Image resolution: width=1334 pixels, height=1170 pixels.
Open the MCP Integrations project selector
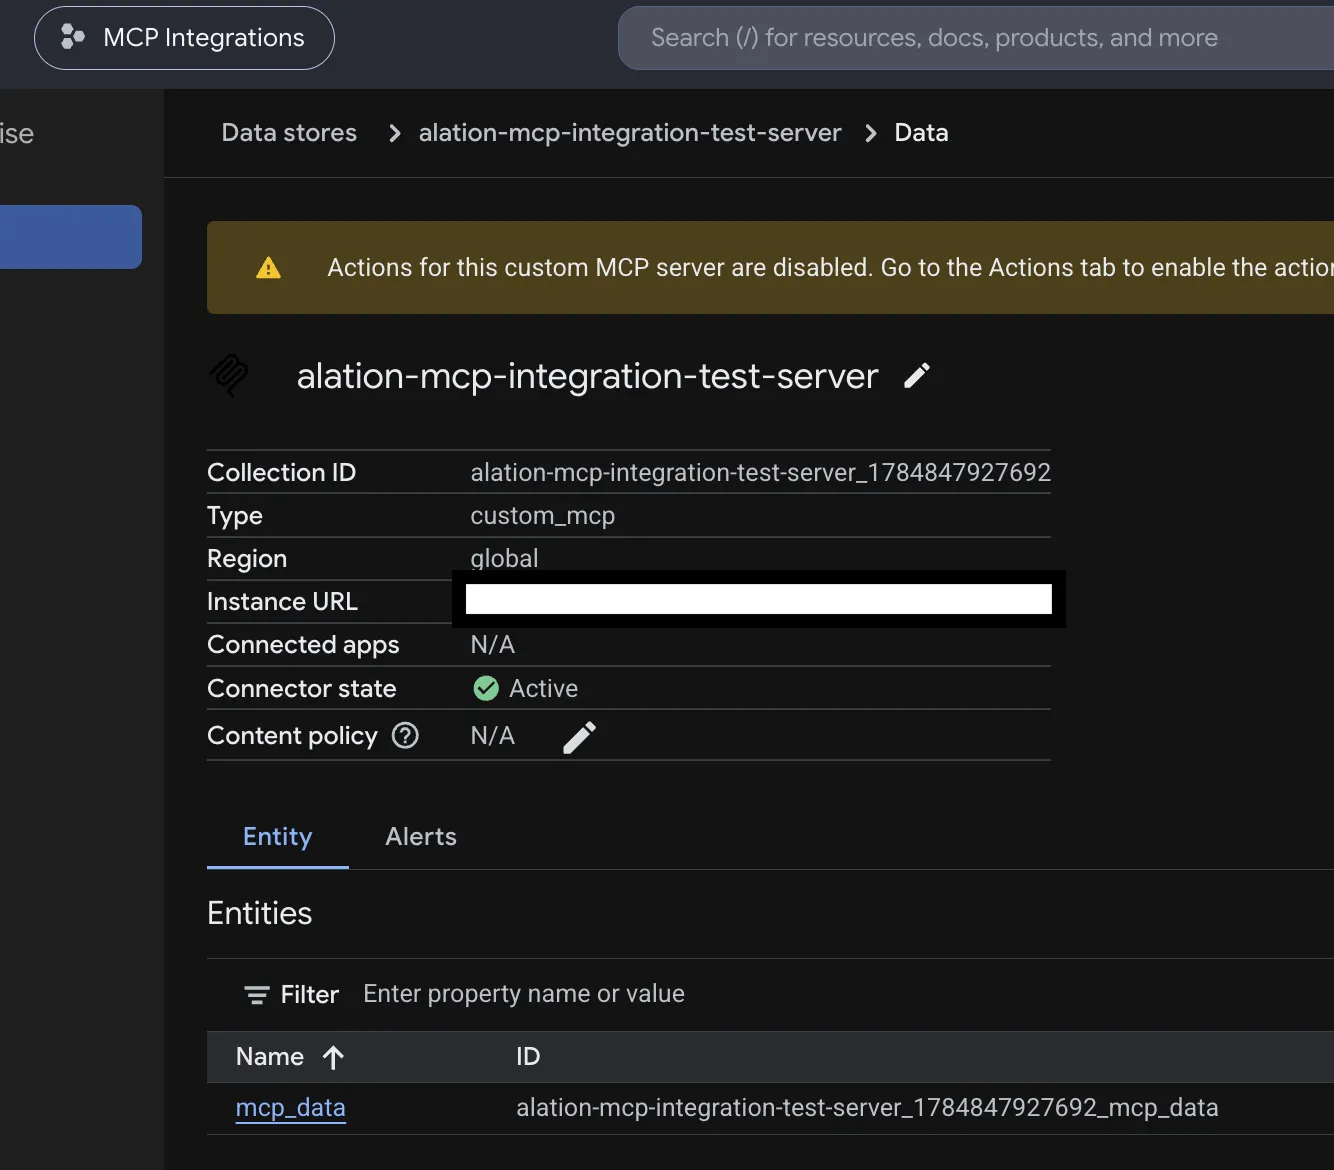184,38
